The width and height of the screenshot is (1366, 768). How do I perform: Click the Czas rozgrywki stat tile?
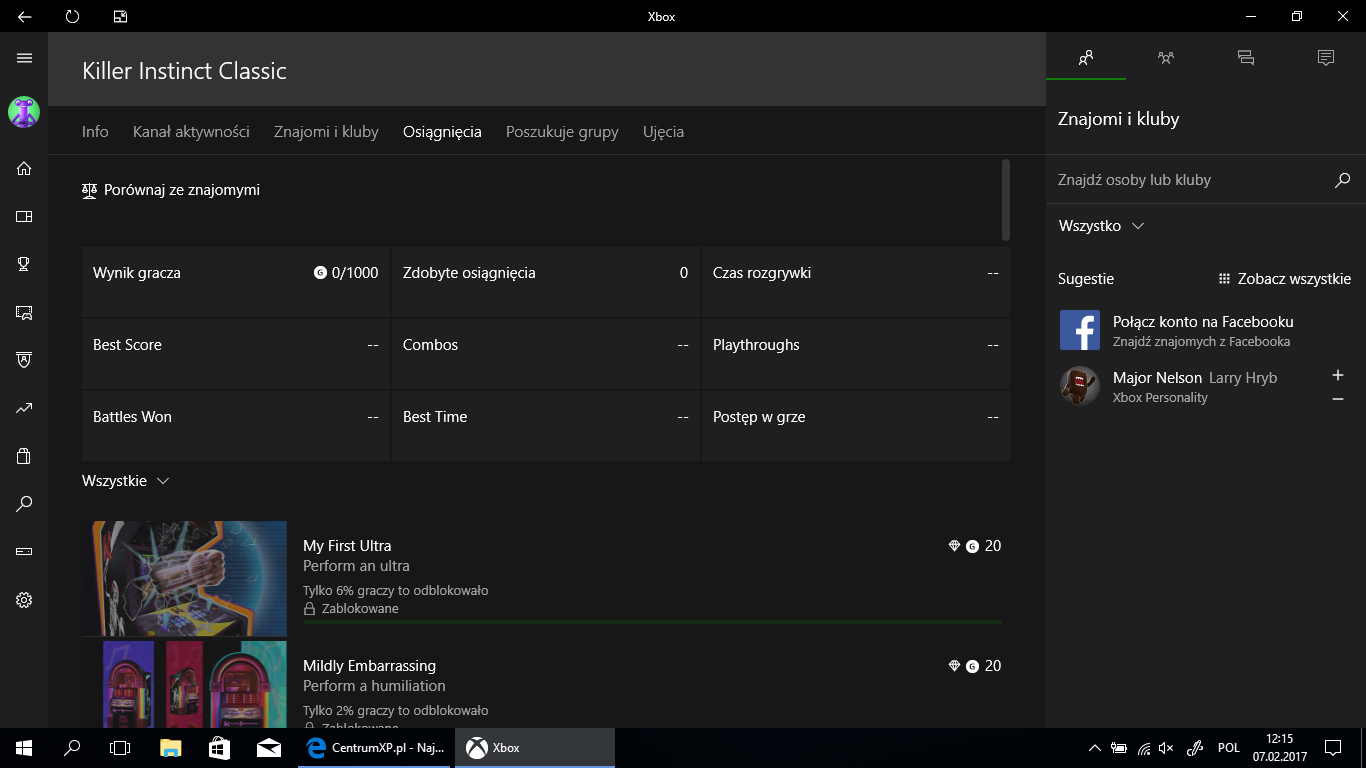pos(856,282)
